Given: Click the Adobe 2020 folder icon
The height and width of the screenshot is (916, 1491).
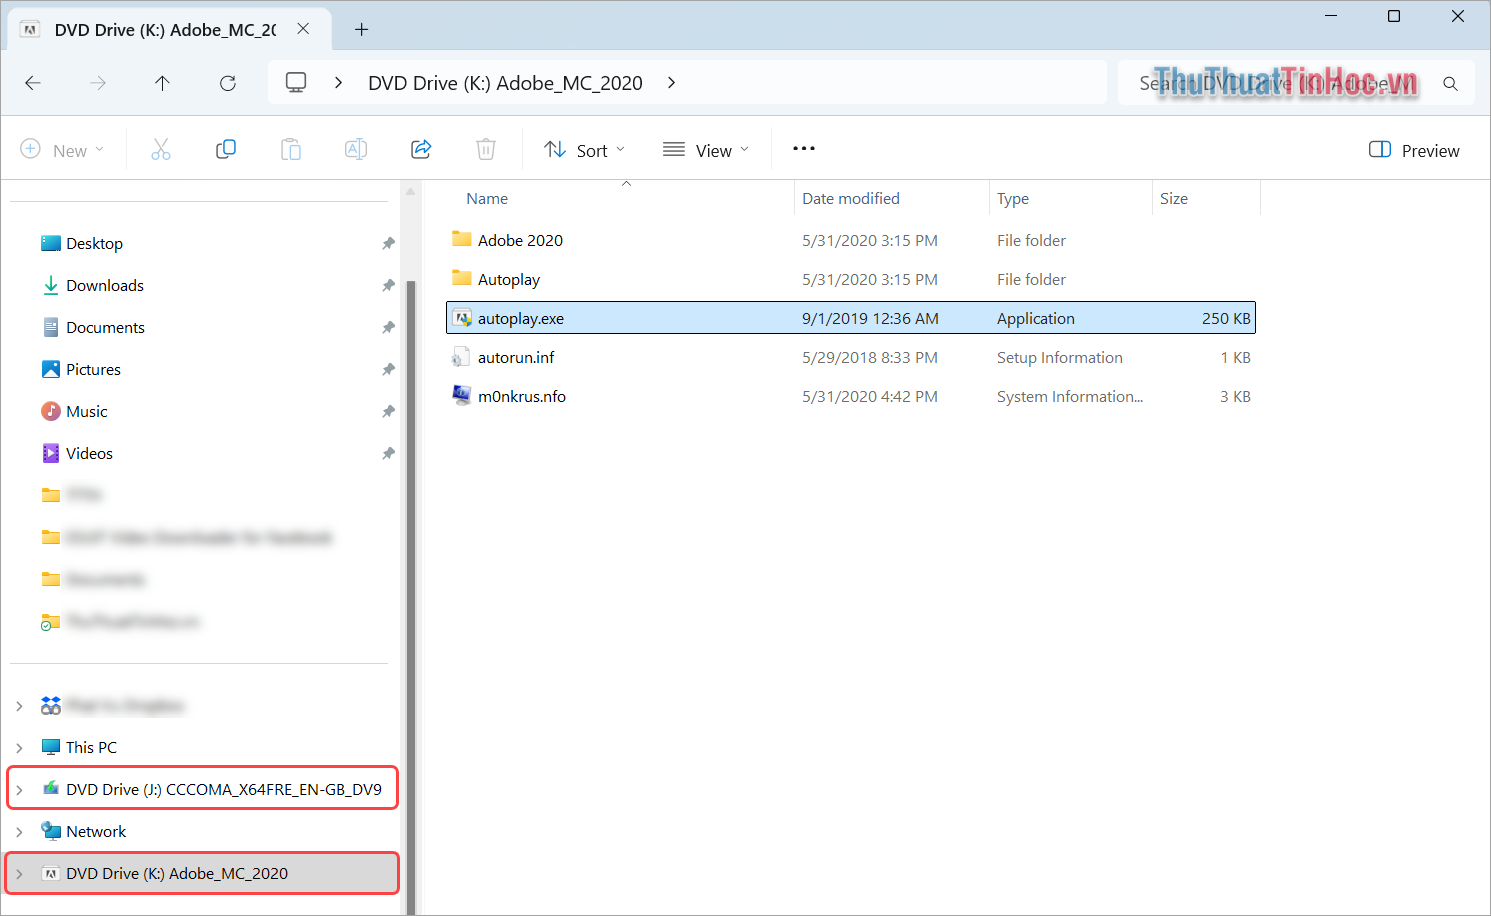Looking at the screenshot, I should coord(461,239).
